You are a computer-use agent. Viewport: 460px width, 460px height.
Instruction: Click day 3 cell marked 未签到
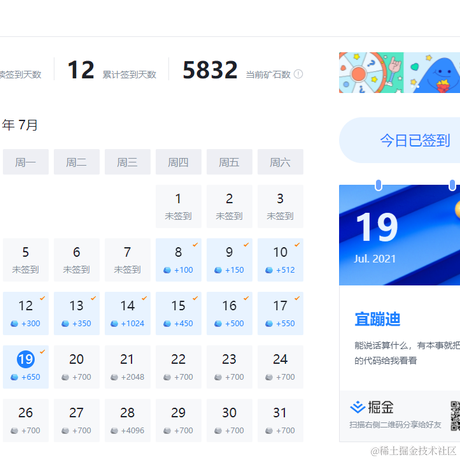280,206
